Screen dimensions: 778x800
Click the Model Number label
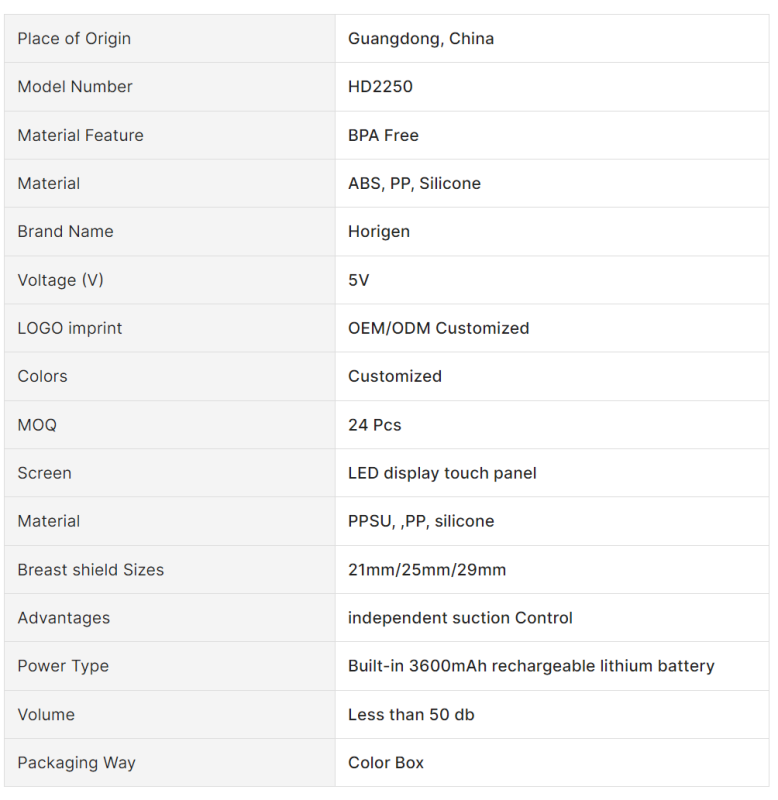pos(75,87)
